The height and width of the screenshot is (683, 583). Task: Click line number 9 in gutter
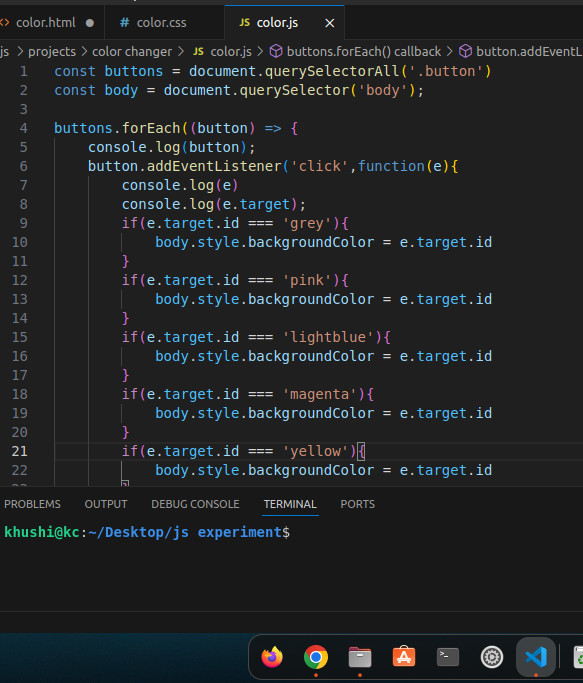click(x=24, y=223)
